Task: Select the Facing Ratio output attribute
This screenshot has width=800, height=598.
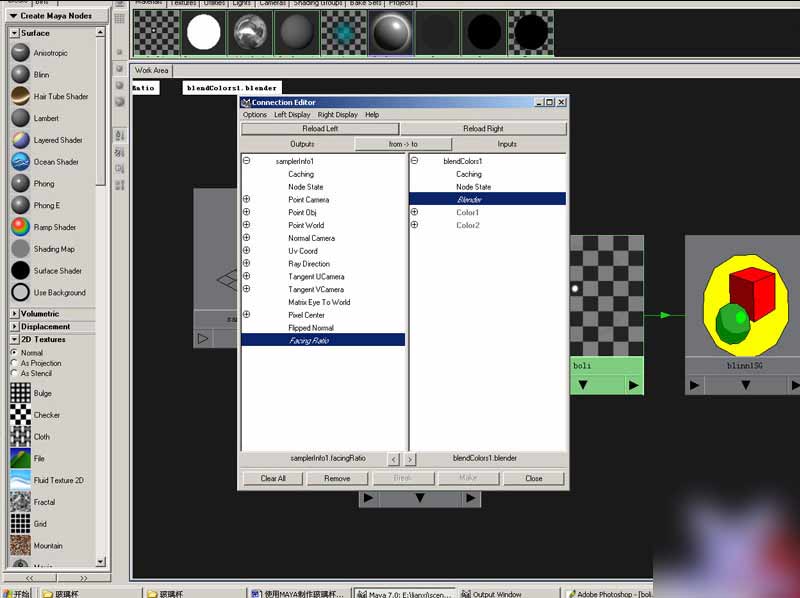Action: point(323,340)
